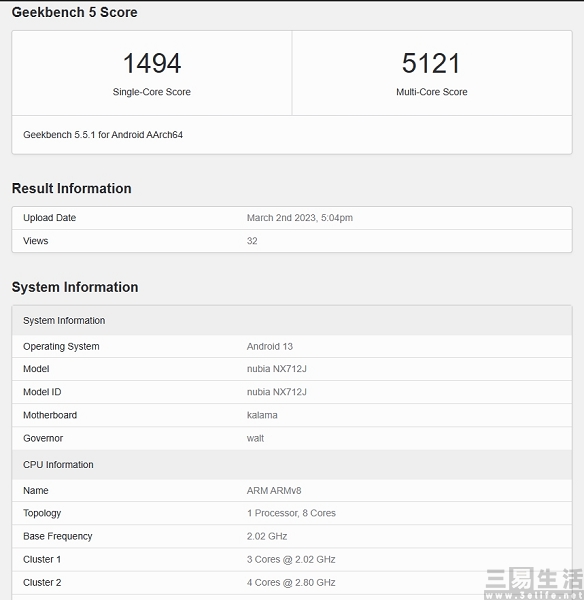The image size is (584, 600).
Task: Click the Motherboard label
Action: [x=50, y=415]
